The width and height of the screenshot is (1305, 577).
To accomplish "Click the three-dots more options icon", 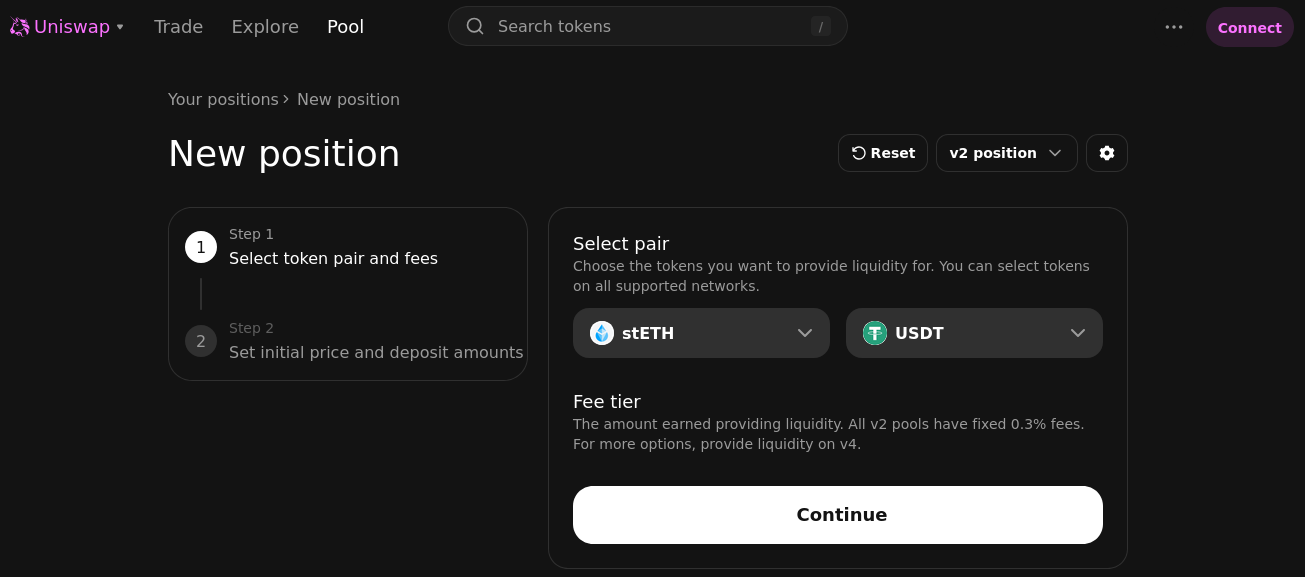I will 1174,27.
